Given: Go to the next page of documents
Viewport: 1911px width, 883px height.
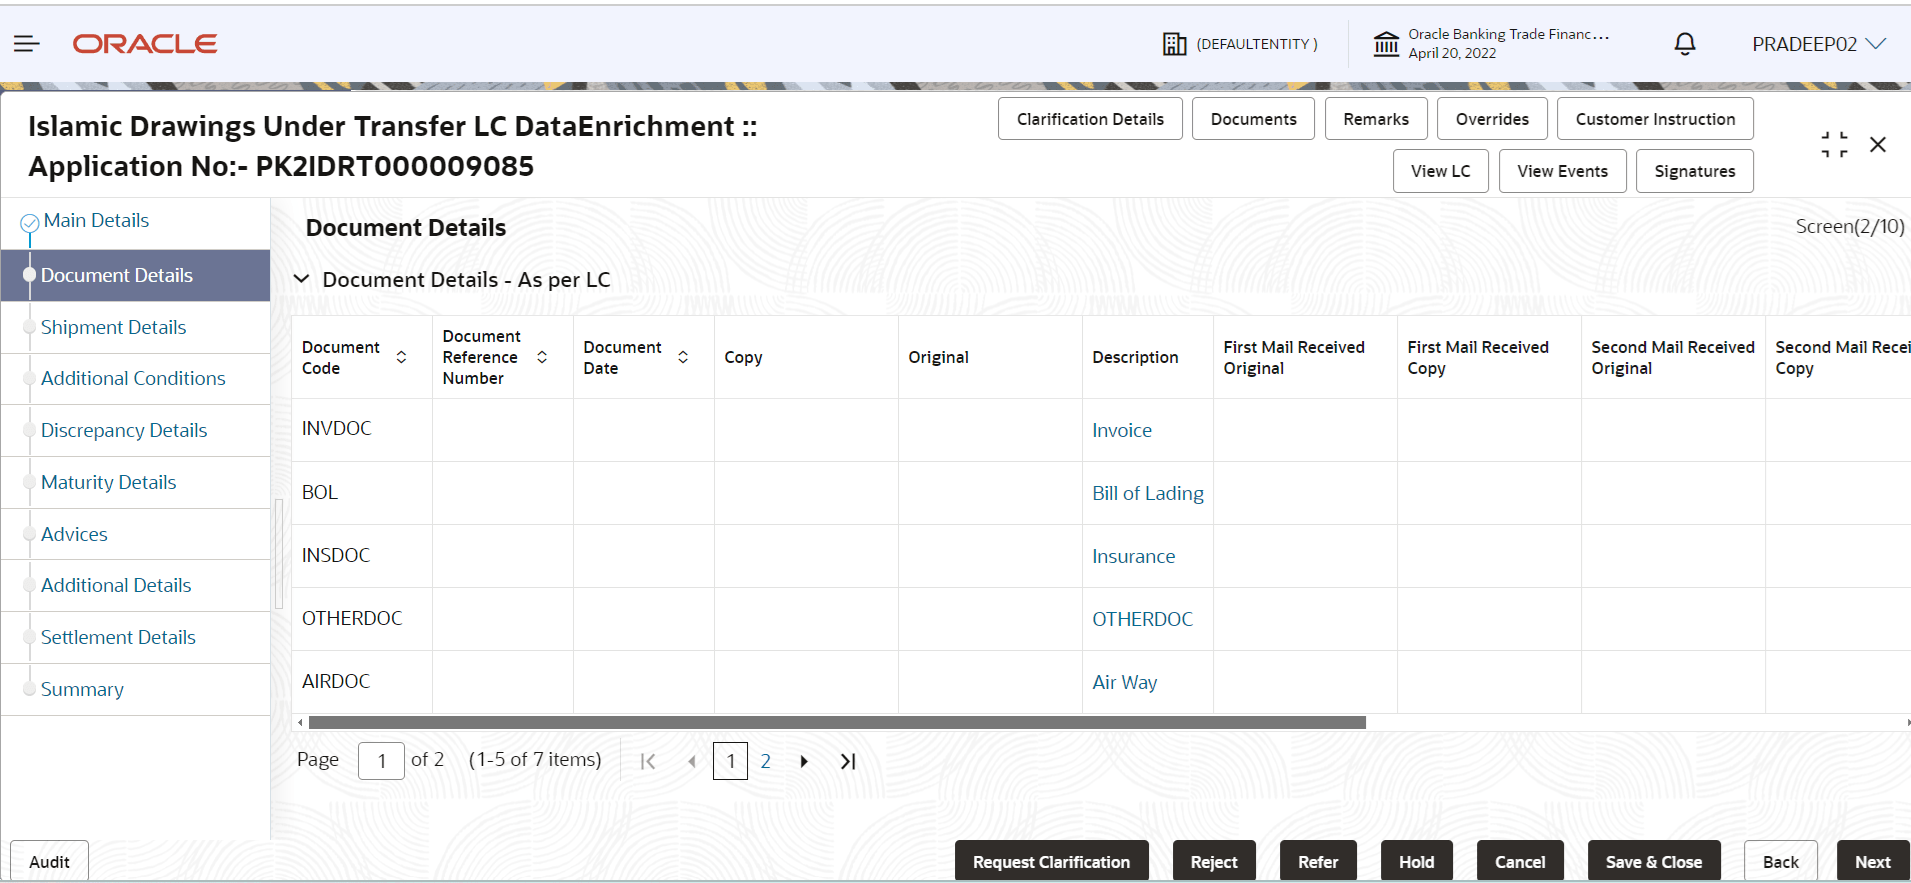Looking at the screenshot, I should (804, 761).
